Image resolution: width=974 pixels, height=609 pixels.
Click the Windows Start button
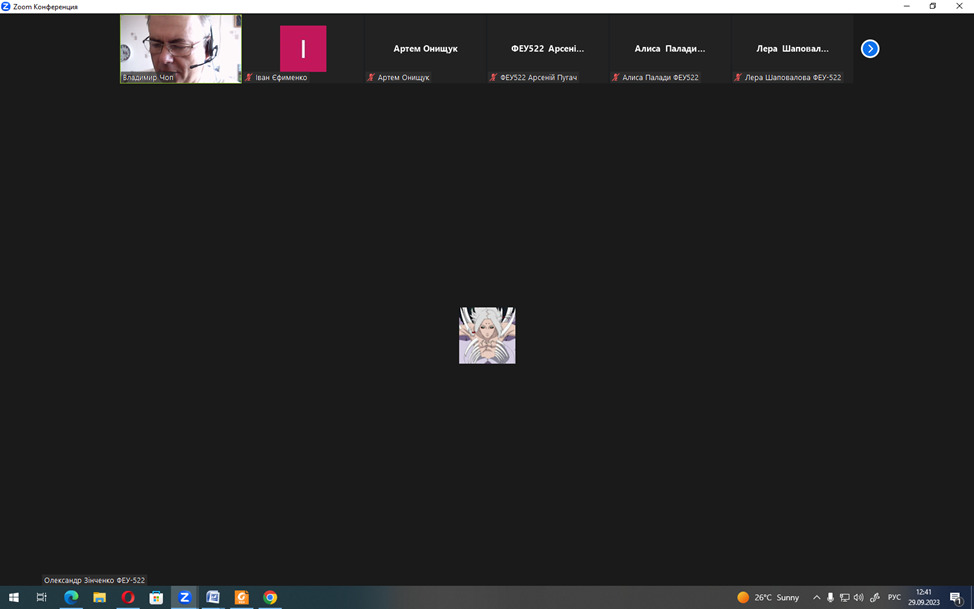tap(14, 597)
